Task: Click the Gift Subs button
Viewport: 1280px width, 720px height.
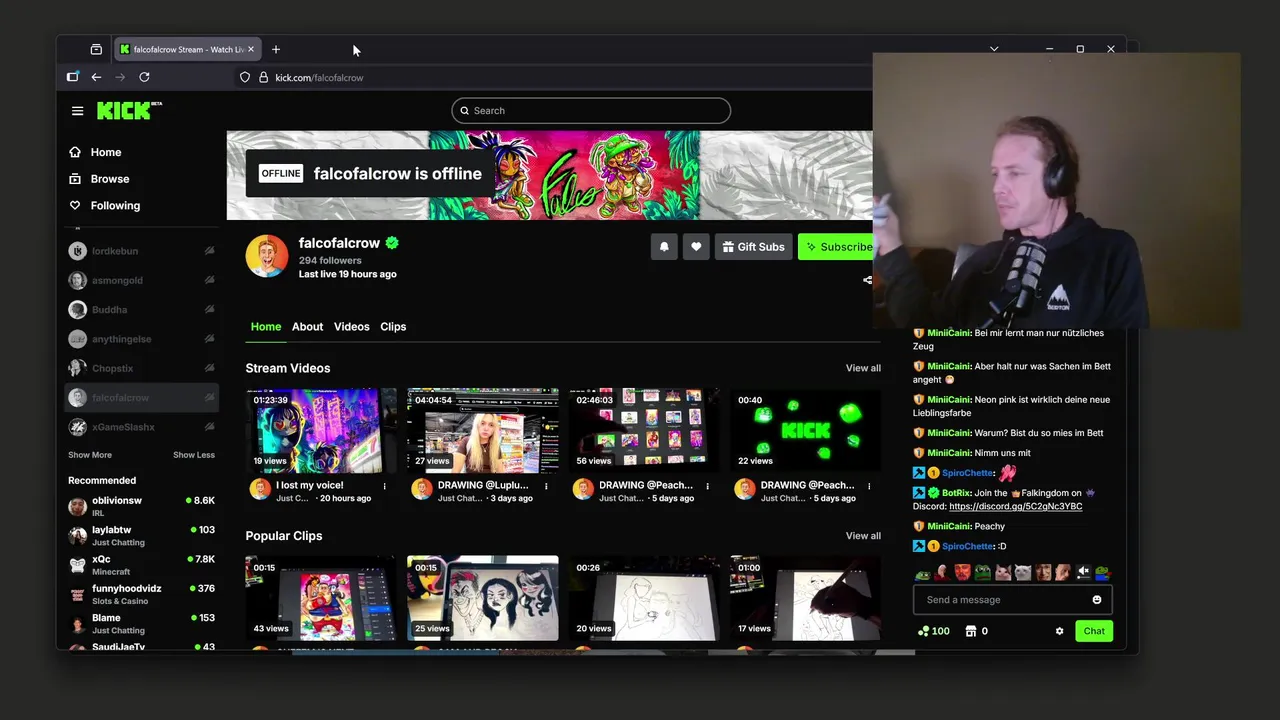Action: pyautogui.click(x=754, y=247)
